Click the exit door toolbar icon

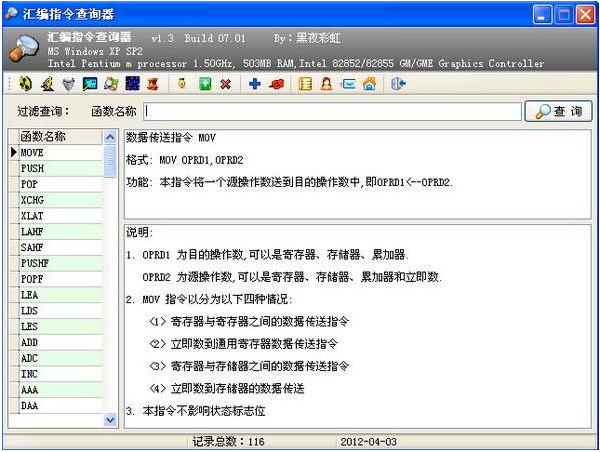click(x=398, y=84)
